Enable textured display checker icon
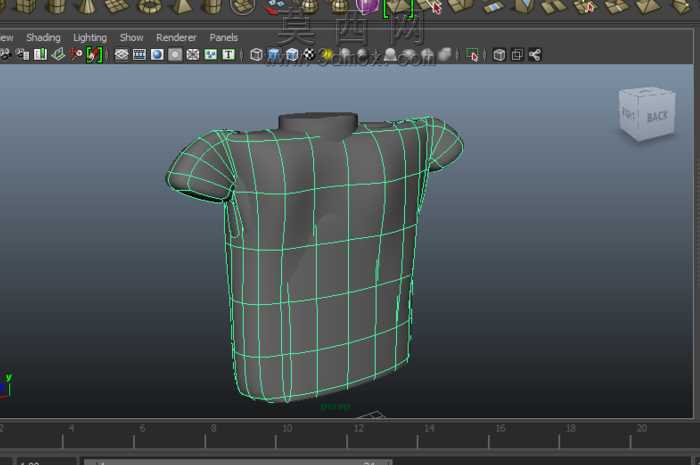Viewport: 700px width, 465px height. 309,55
